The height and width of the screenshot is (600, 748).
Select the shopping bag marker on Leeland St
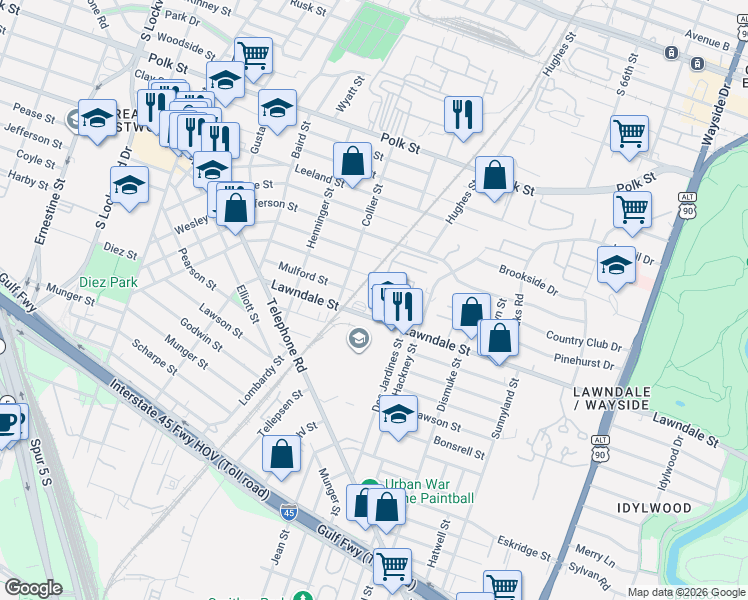(353, 160)
